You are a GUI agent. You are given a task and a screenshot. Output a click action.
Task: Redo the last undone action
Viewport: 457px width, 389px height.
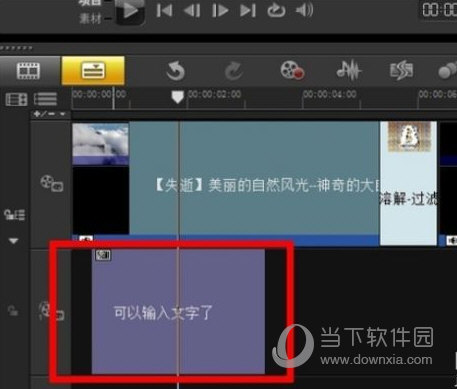click(x=234, y=71)
